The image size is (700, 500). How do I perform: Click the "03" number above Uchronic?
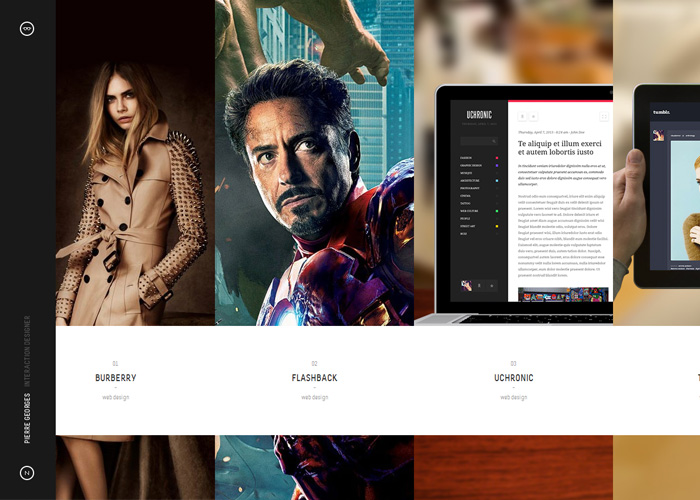[x=513, y=363]
